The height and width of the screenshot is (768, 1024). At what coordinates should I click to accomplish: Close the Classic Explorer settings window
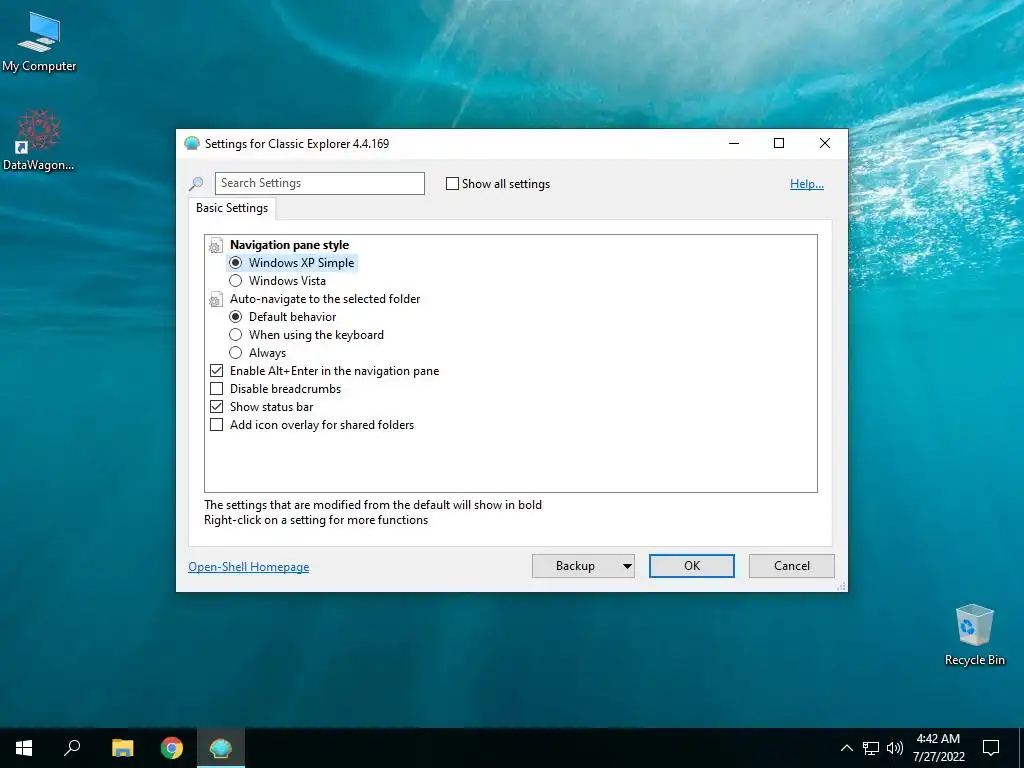(825, 144)
